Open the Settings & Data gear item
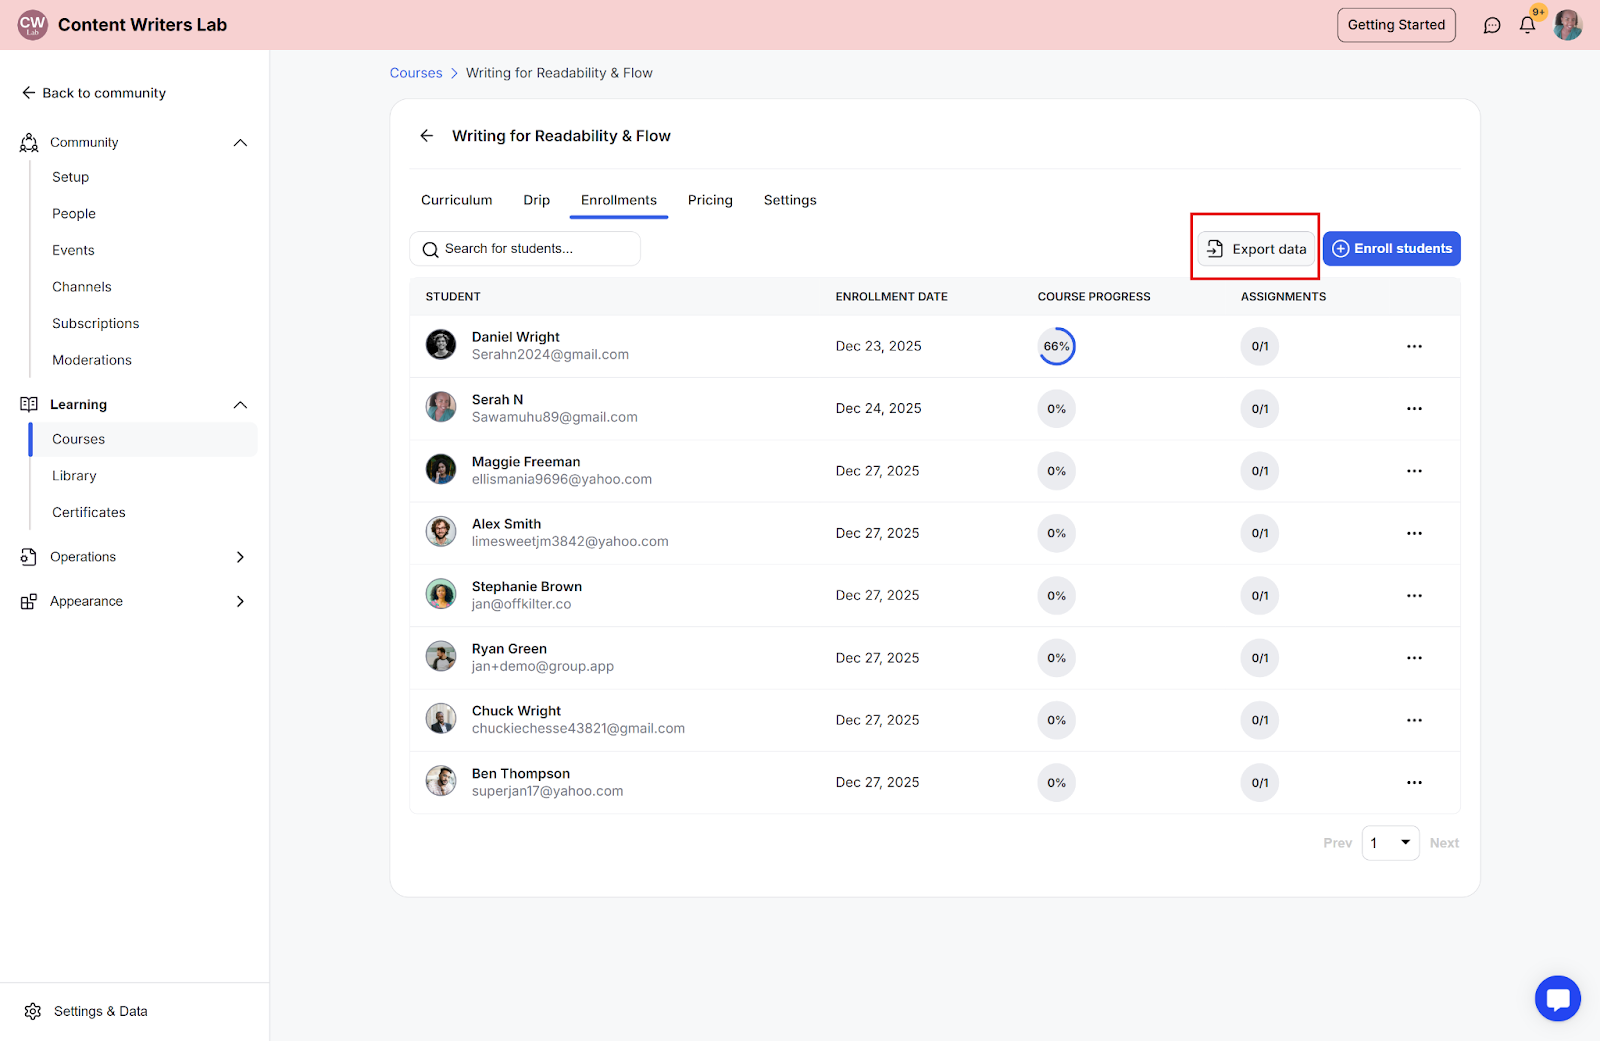The height and width of the screenshot is (1041, 1600). pyautogui.click(x=86, y=1011)
